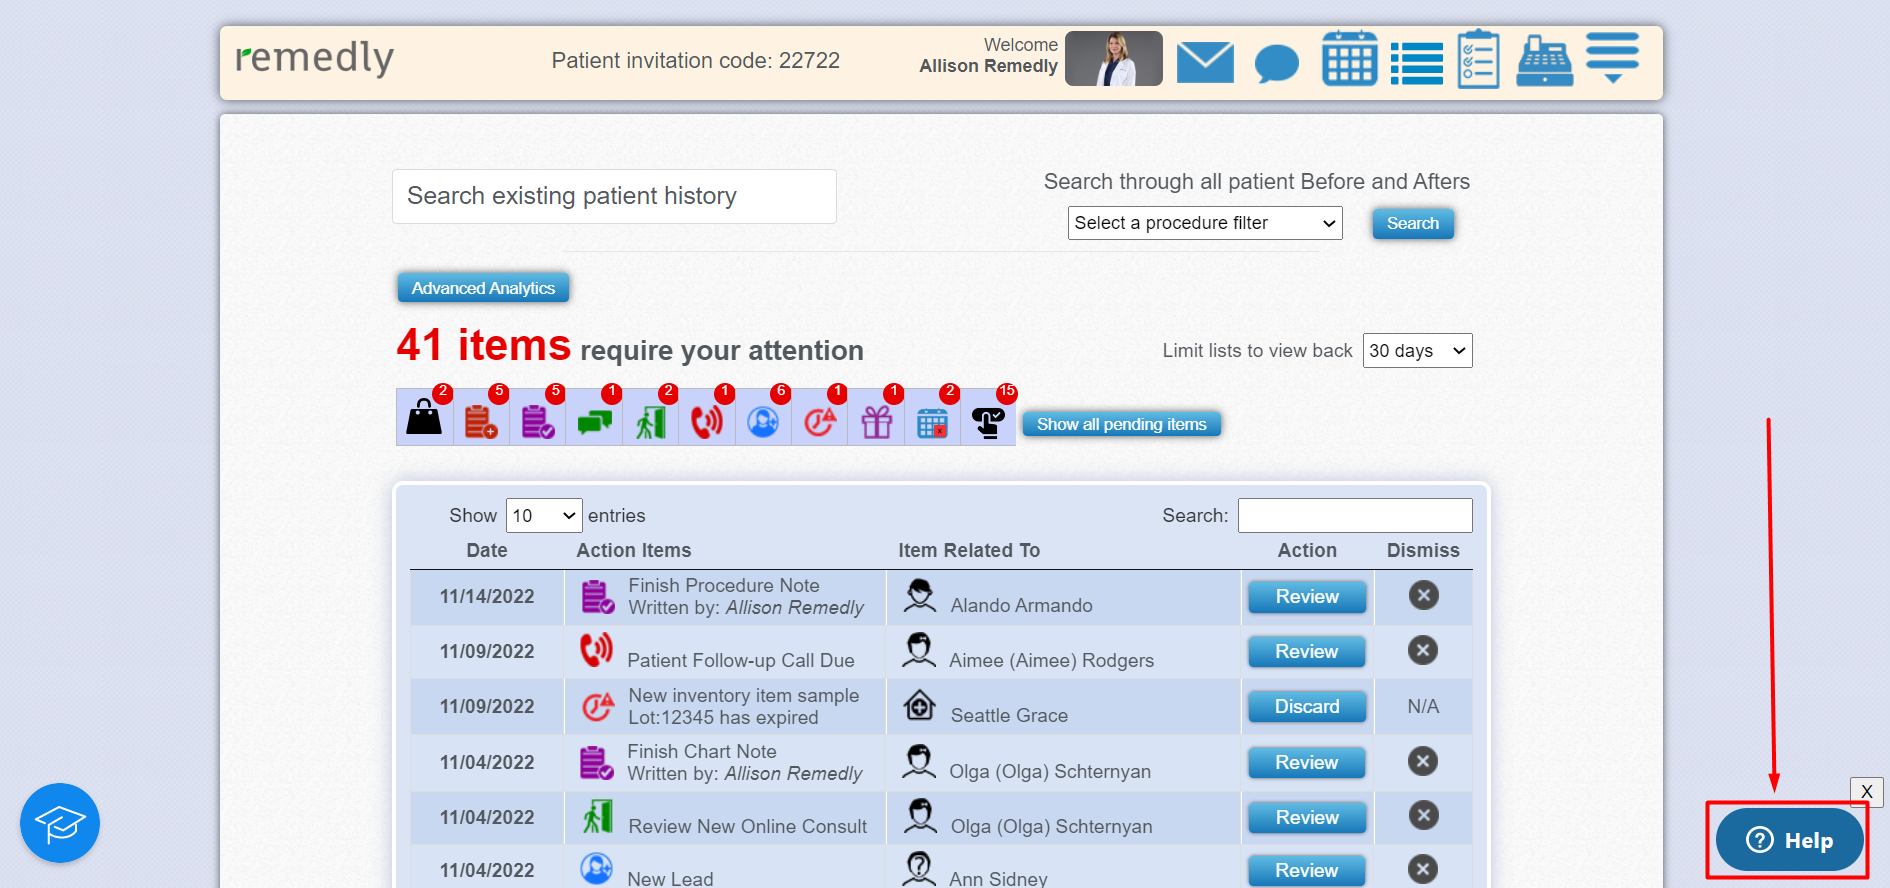Open the cash register icon
The height and width of the screenshot is (888, 1890).
pyautogui.click(x=1544, y=61)
